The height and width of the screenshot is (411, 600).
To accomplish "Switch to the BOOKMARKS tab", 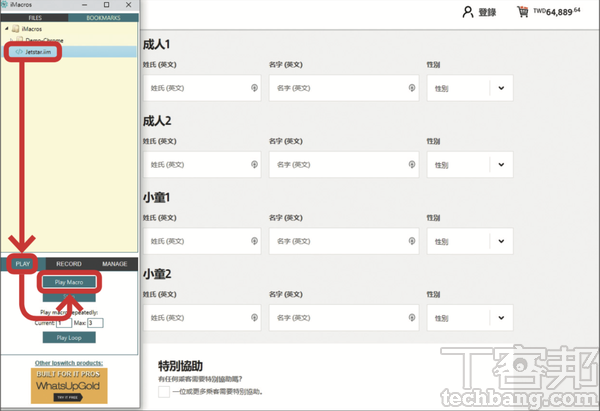I will pyautogui.click(x=103, y=18).
